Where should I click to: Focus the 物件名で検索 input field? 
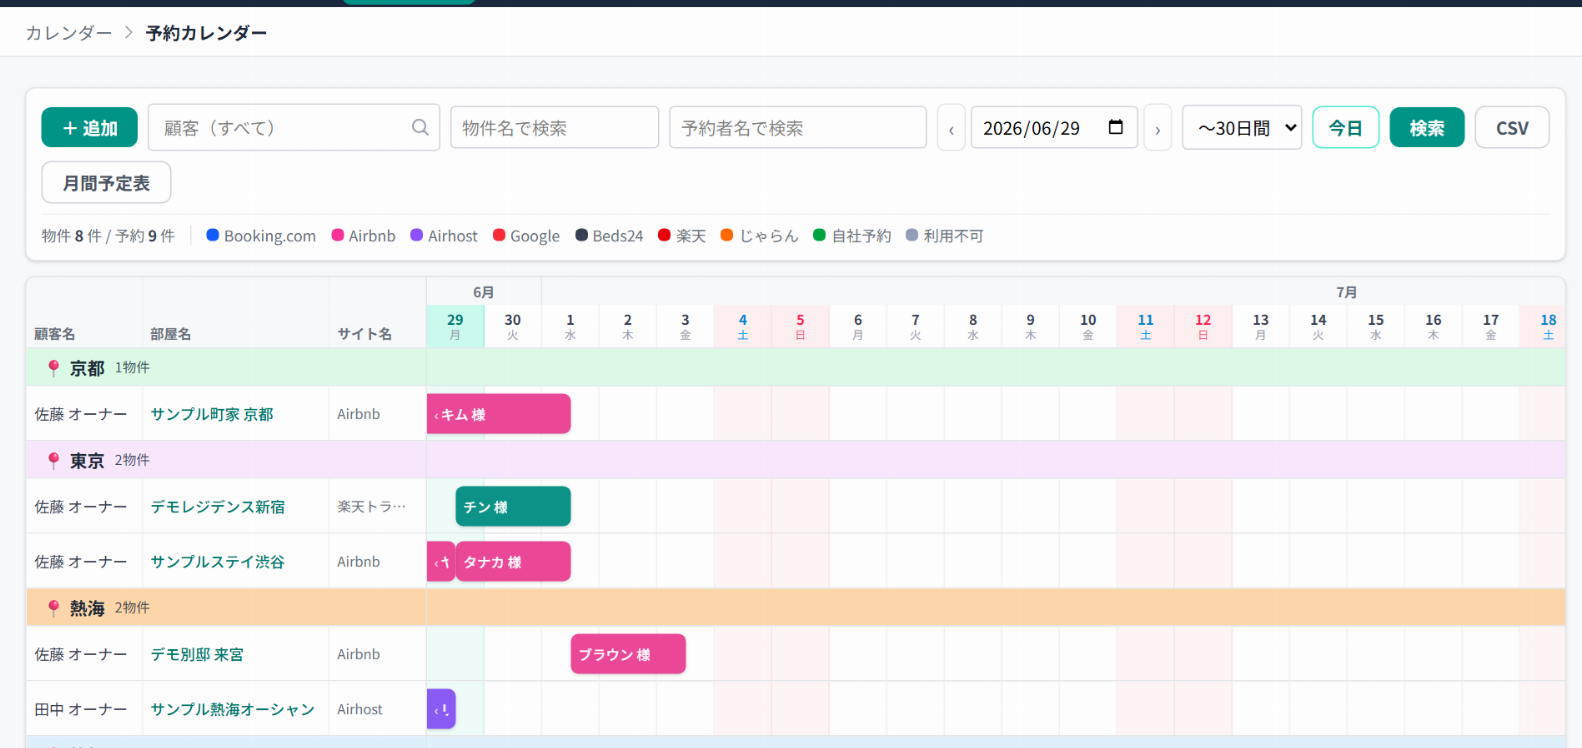(x=555, y=128)
